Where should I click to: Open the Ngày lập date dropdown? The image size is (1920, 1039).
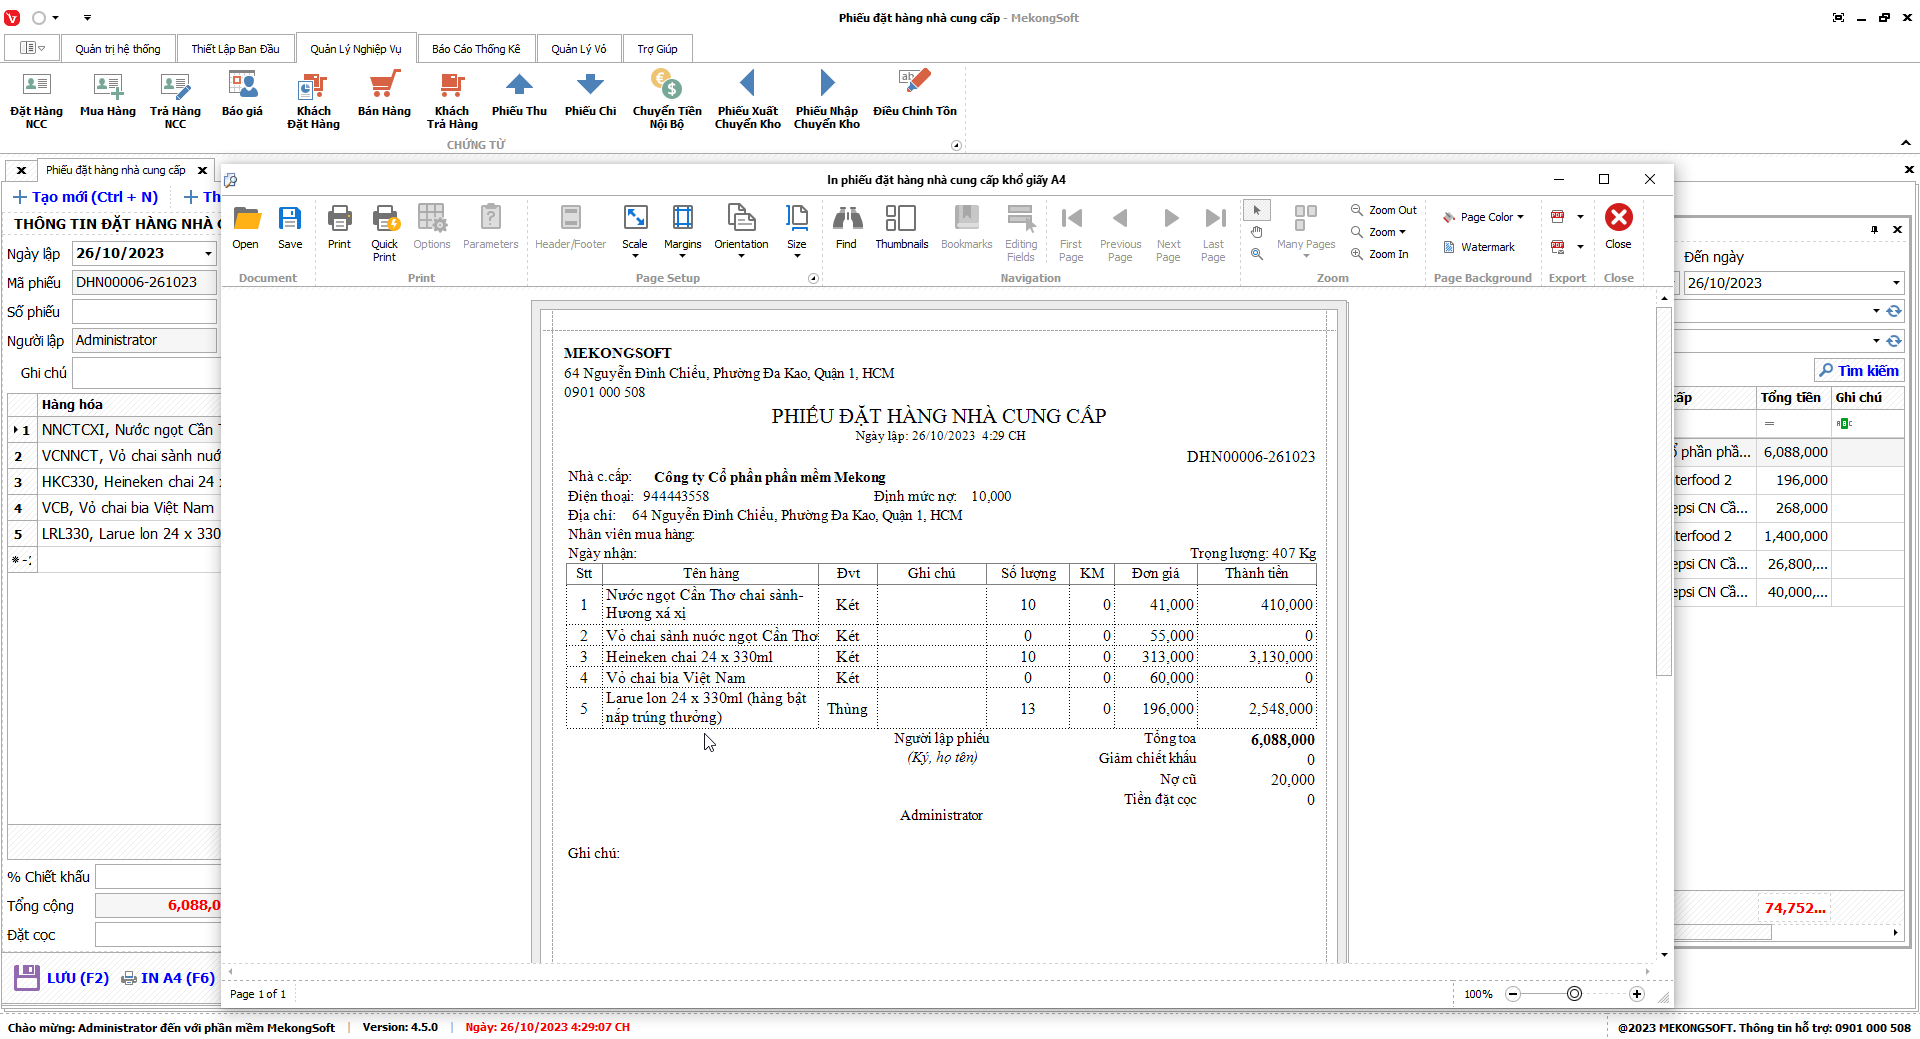[208, 254]
